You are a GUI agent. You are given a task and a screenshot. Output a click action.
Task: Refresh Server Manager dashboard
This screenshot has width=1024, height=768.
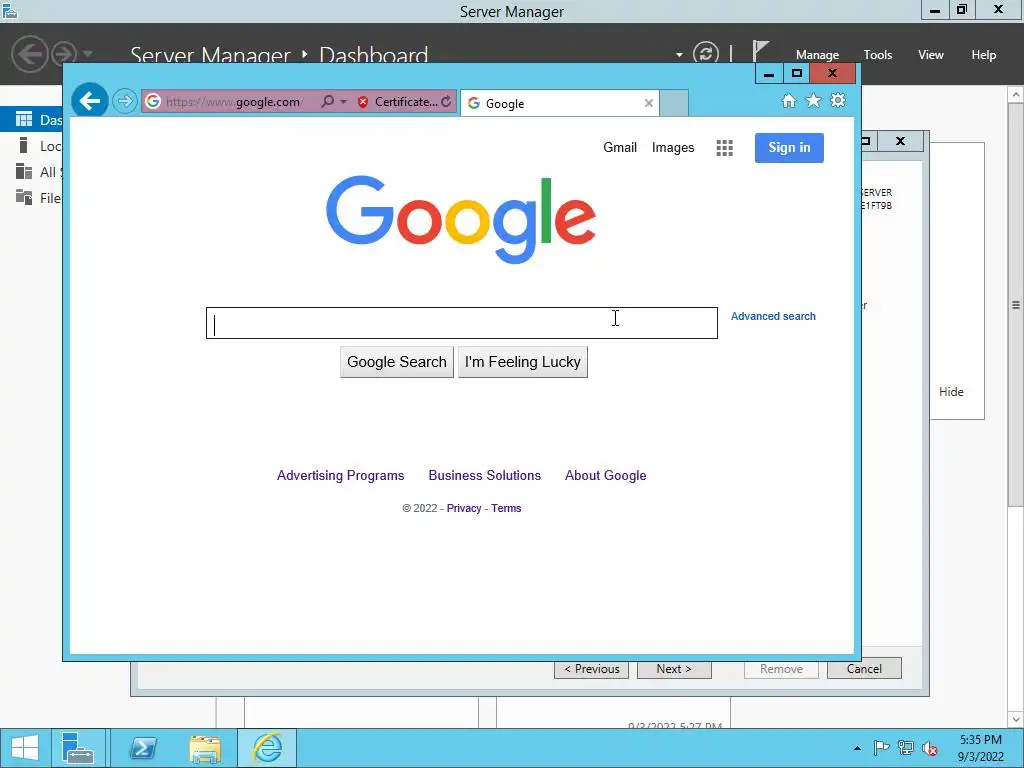[x=705, y=54]
